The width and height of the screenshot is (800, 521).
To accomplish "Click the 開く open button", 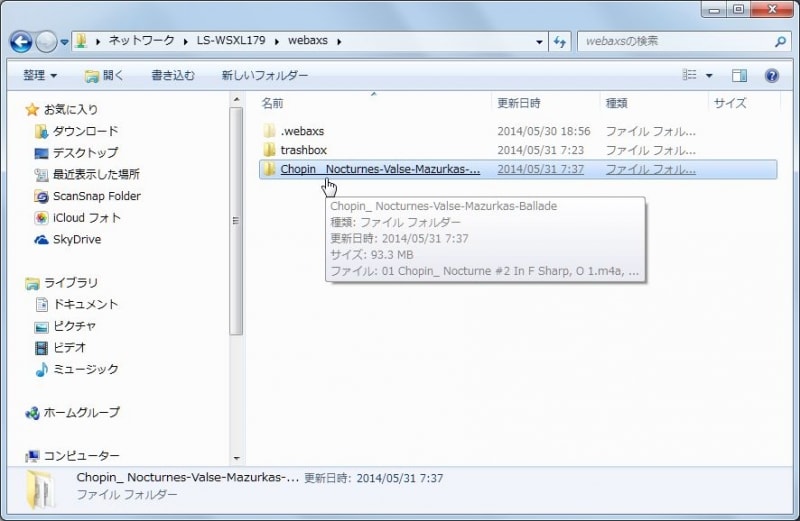I will tap(105, 76).
